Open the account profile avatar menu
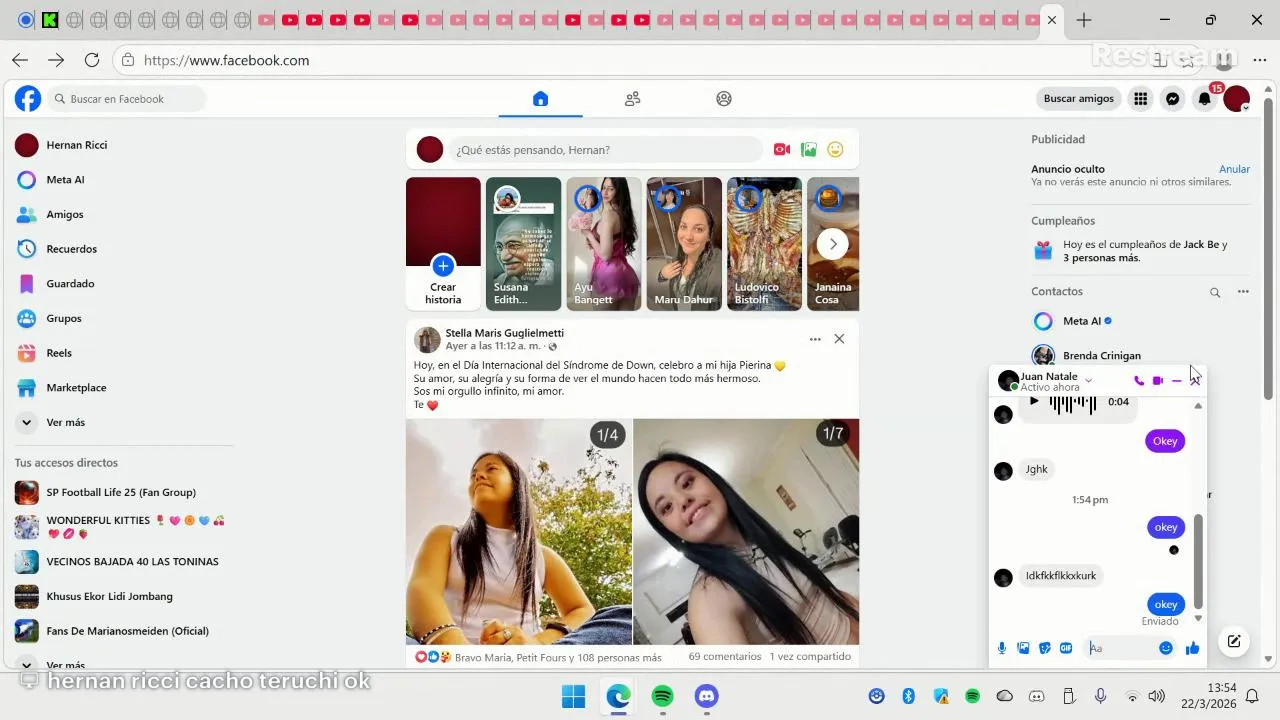Screen dimensions: 1280x720 (x=1237, y=99)
